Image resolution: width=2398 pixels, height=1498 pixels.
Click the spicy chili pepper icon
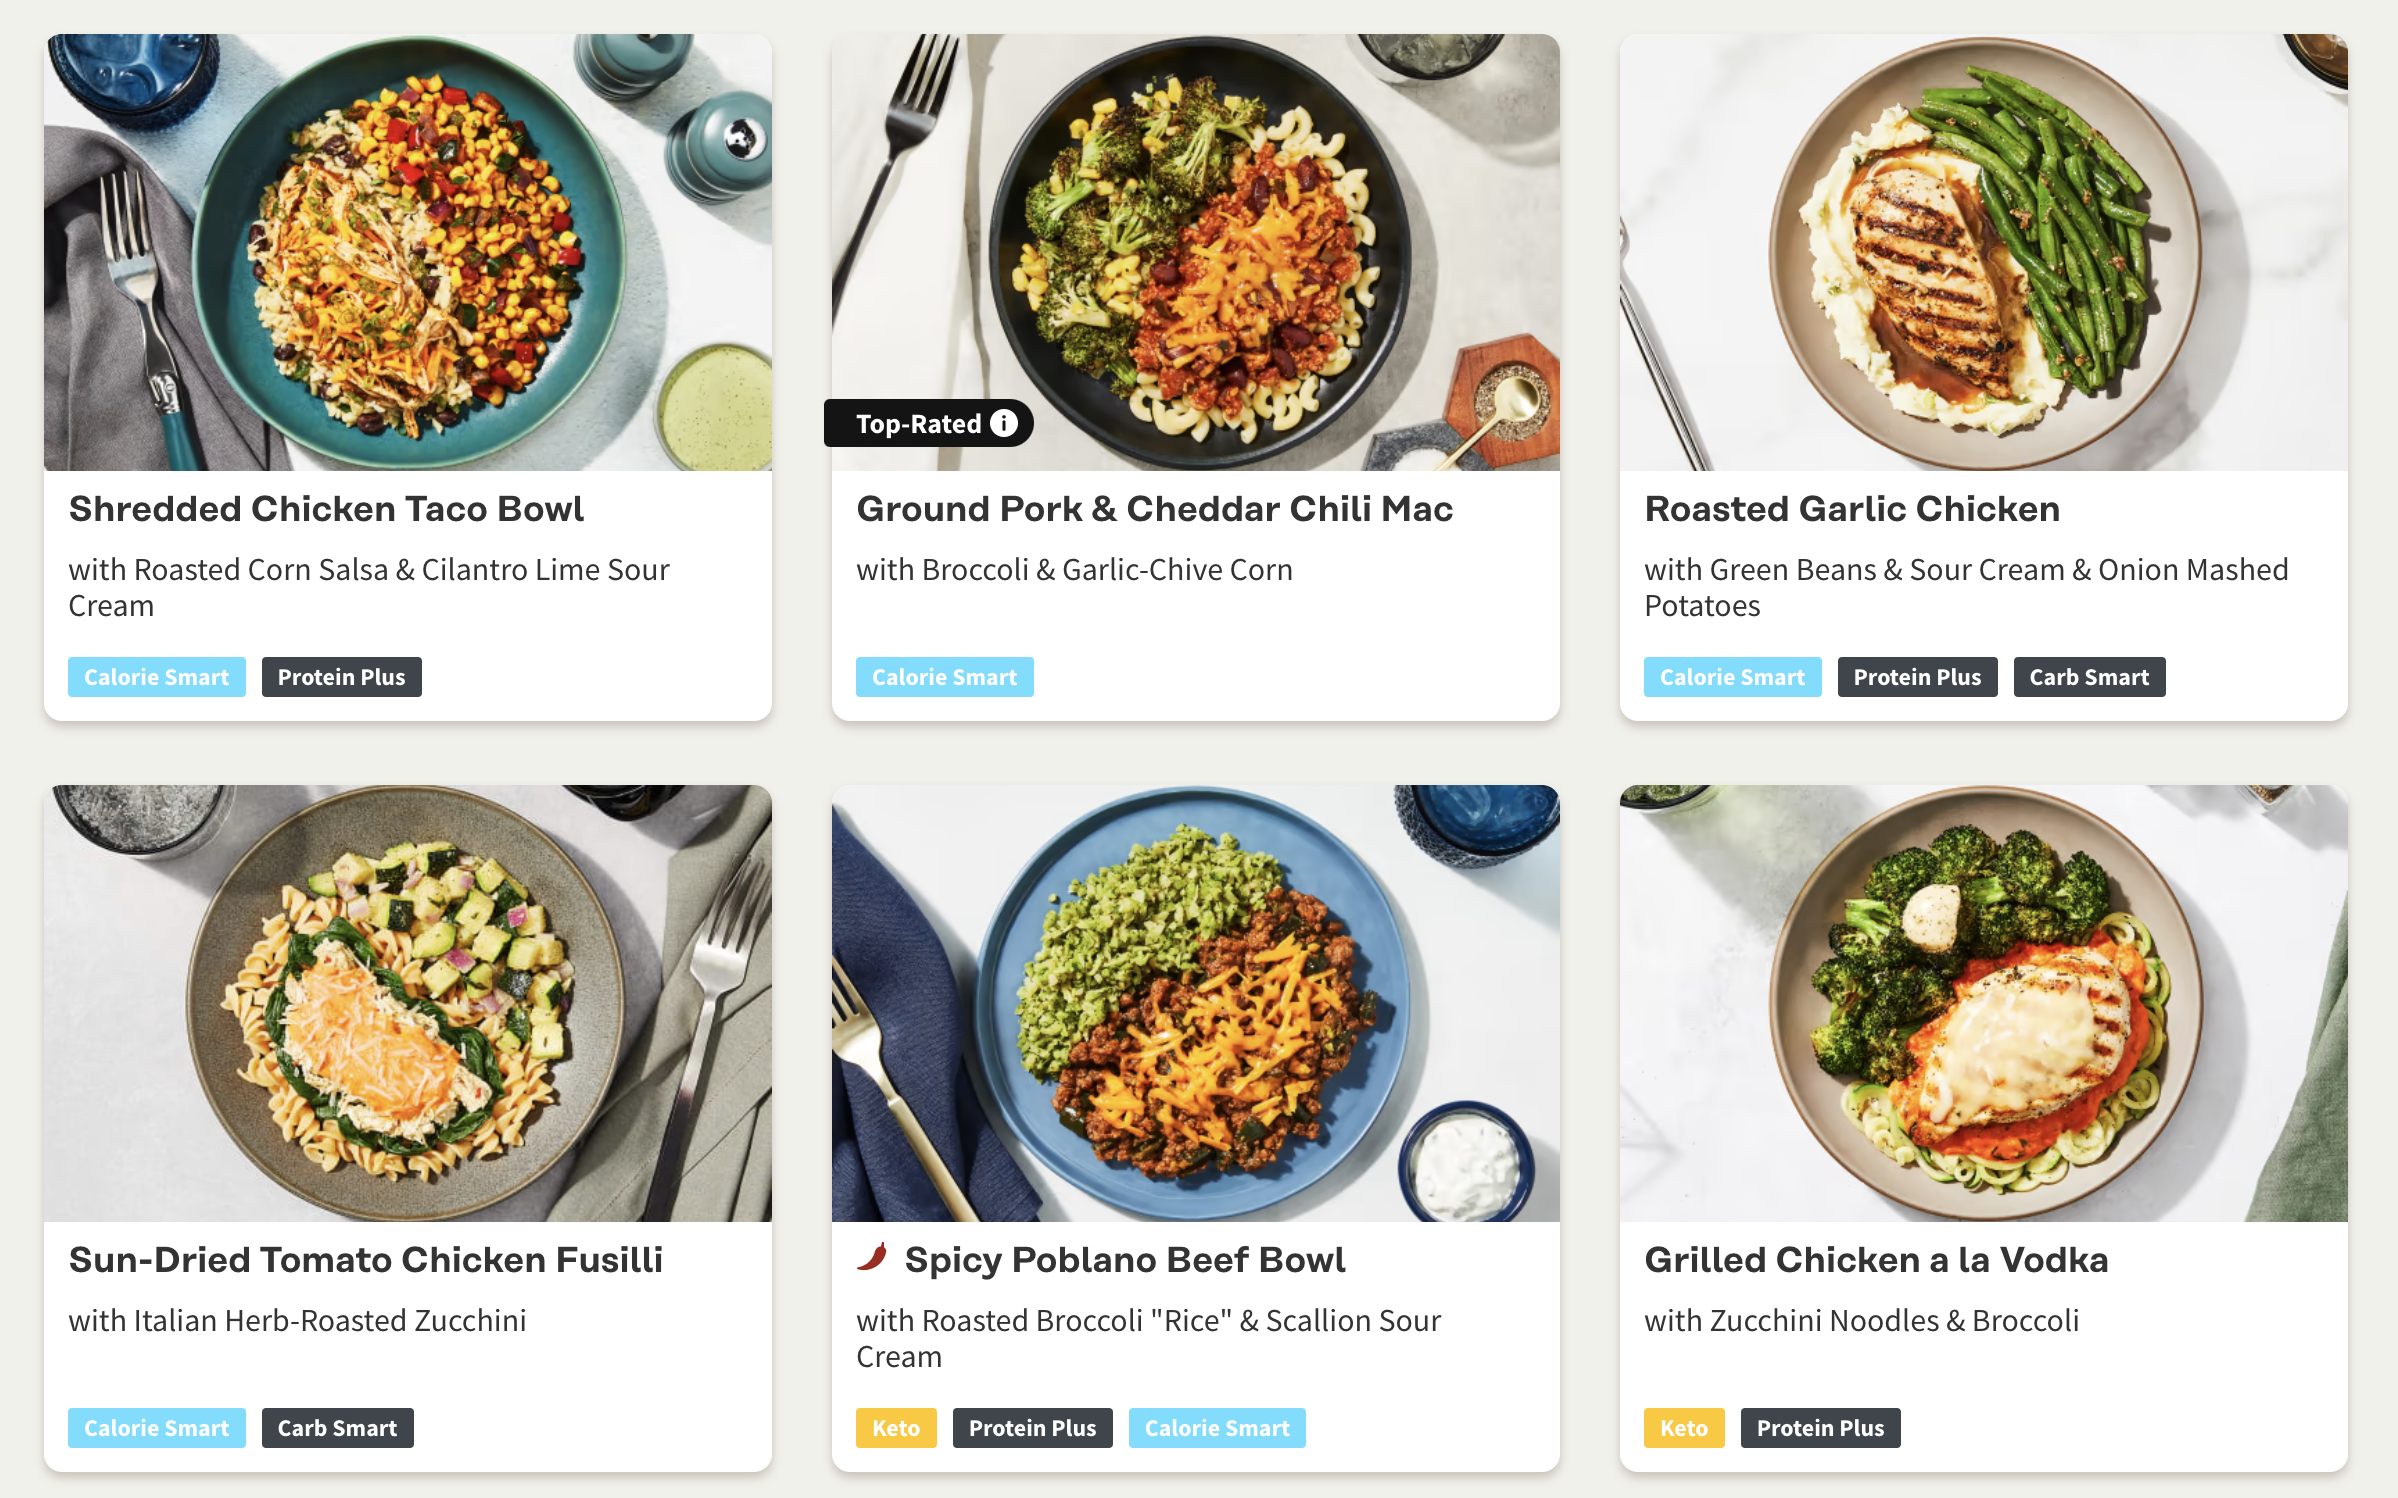[x=873, y=1258]
